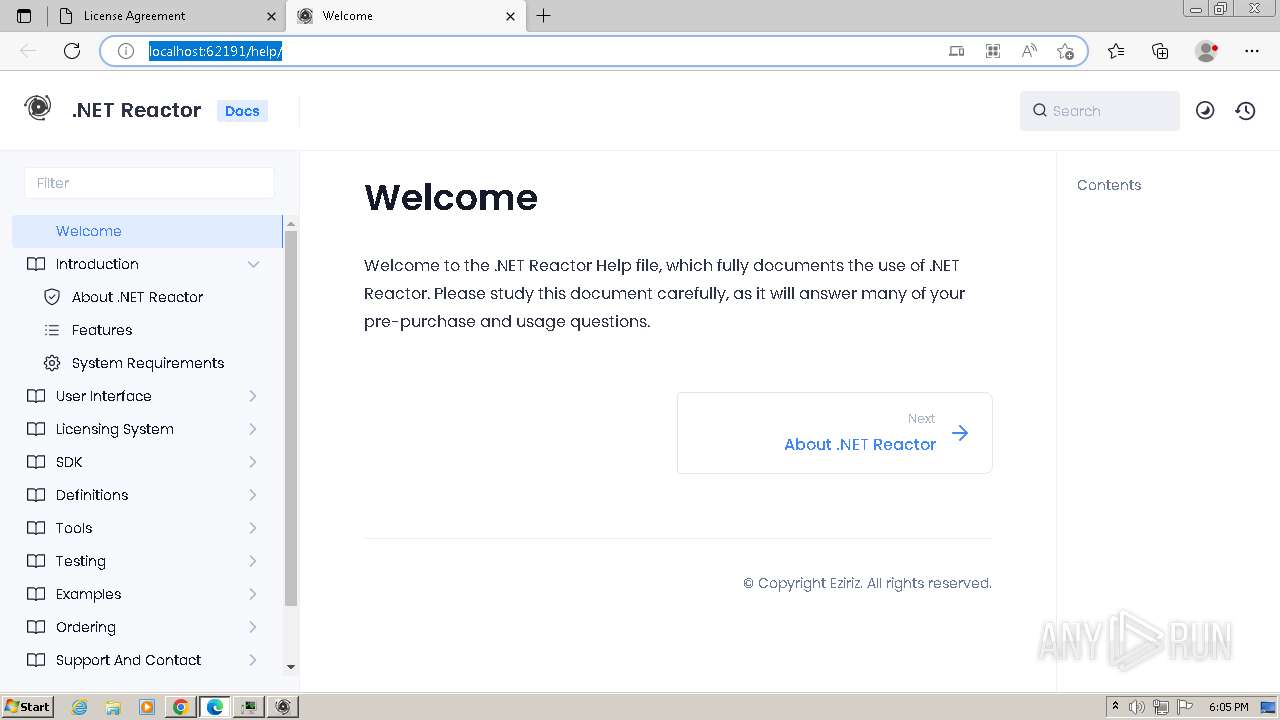Open read aloud in address bar
Image resolution: width=1280 pixels, height=720 pixels.
pos(1029,51)
